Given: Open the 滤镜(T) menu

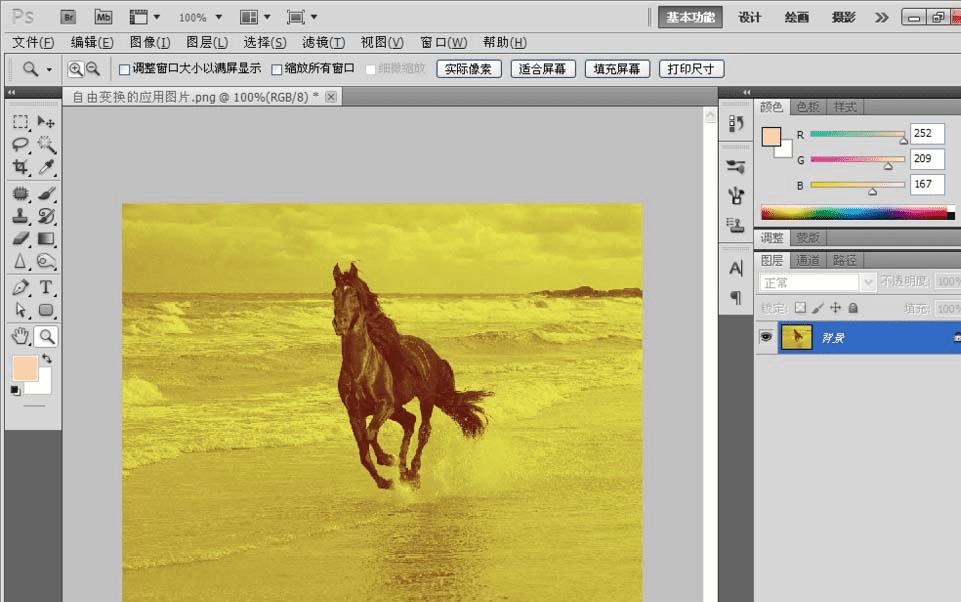Looking at the screenshot, I should click(323, 42).
